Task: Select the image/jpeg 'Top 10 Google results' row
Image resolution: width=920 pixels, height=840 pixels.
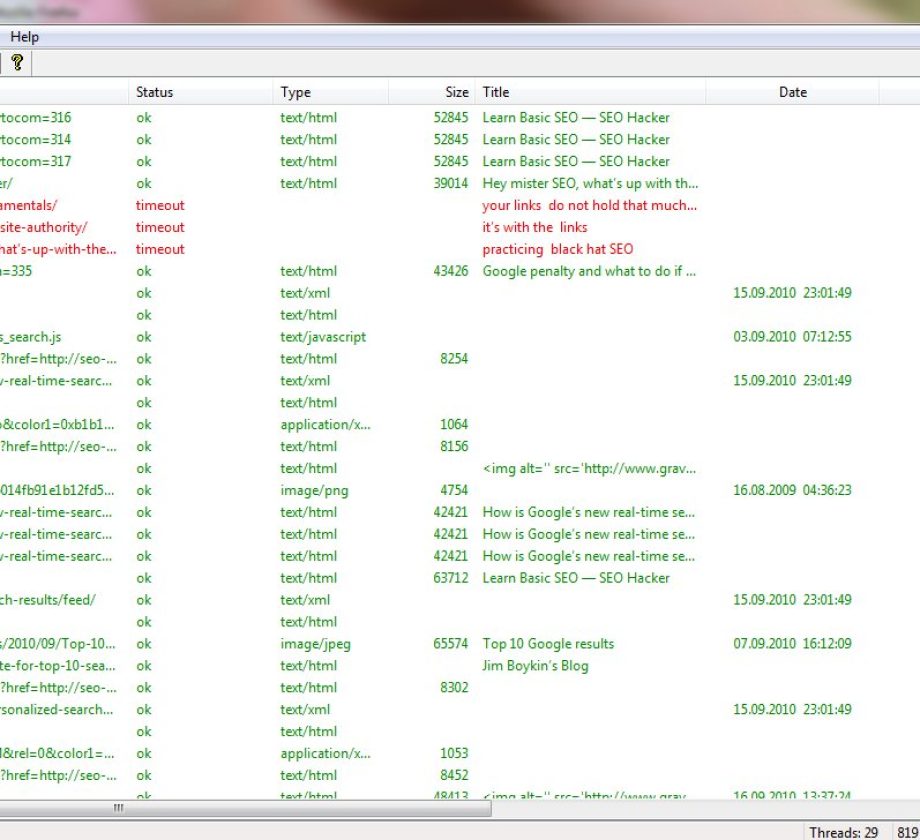Action: [548, 644]
